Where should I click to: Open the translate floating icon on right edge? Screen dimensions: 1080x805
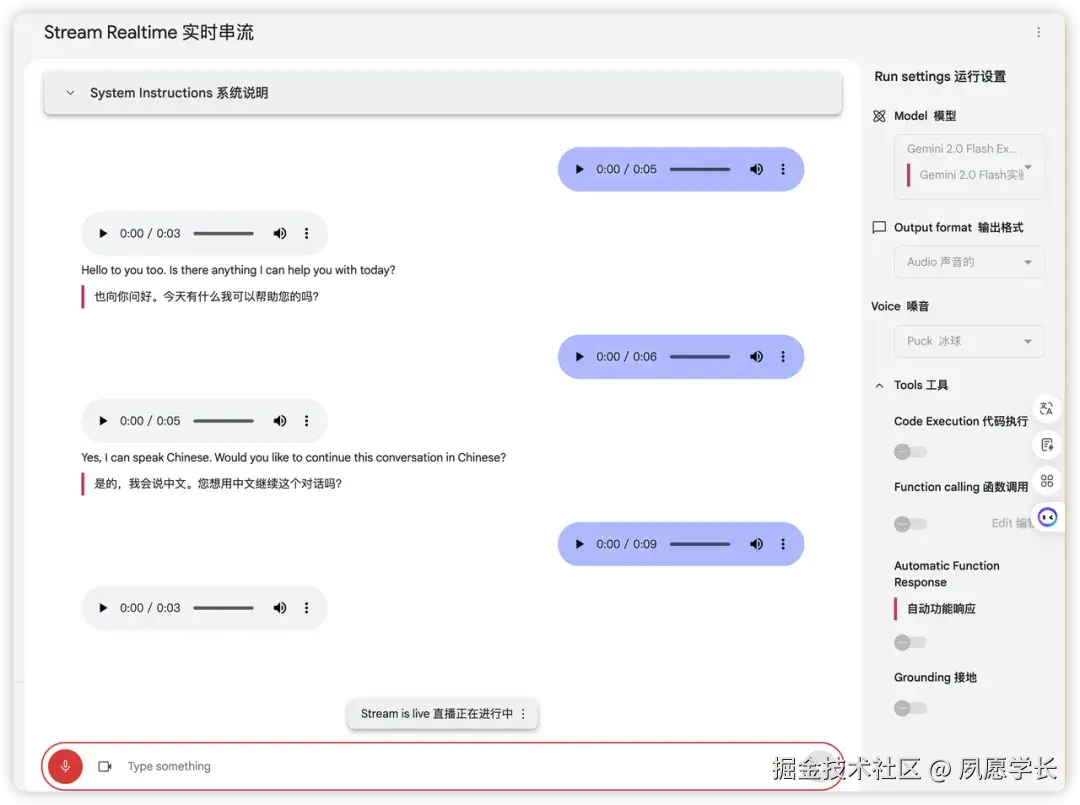[1046, 408]
